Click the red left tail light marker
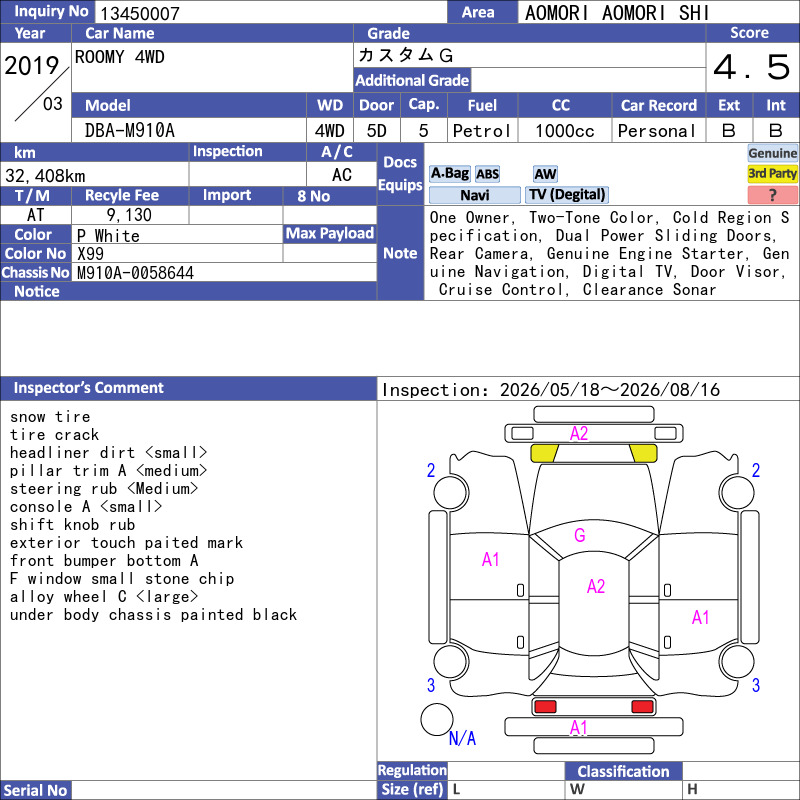Image resolution: width=800 pixels, height=800 pixels. click(545, 707)
